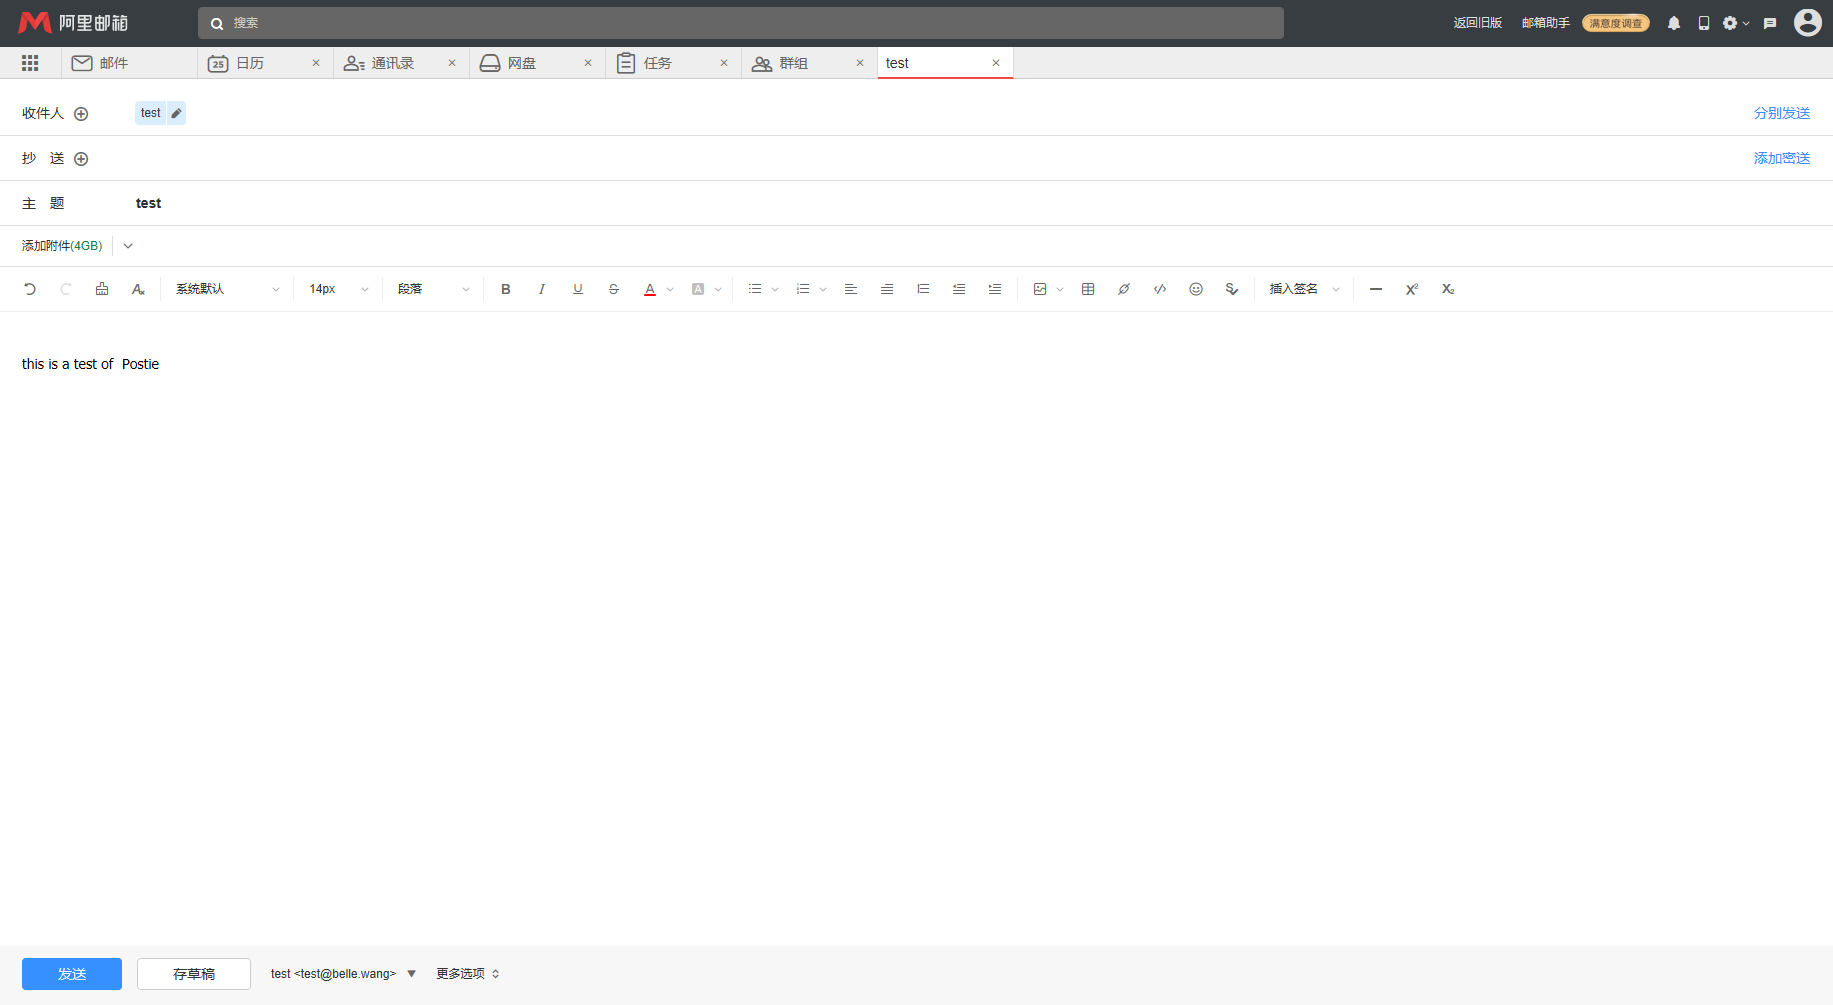Click the blue 发送 send button

[x=72, y=974]
